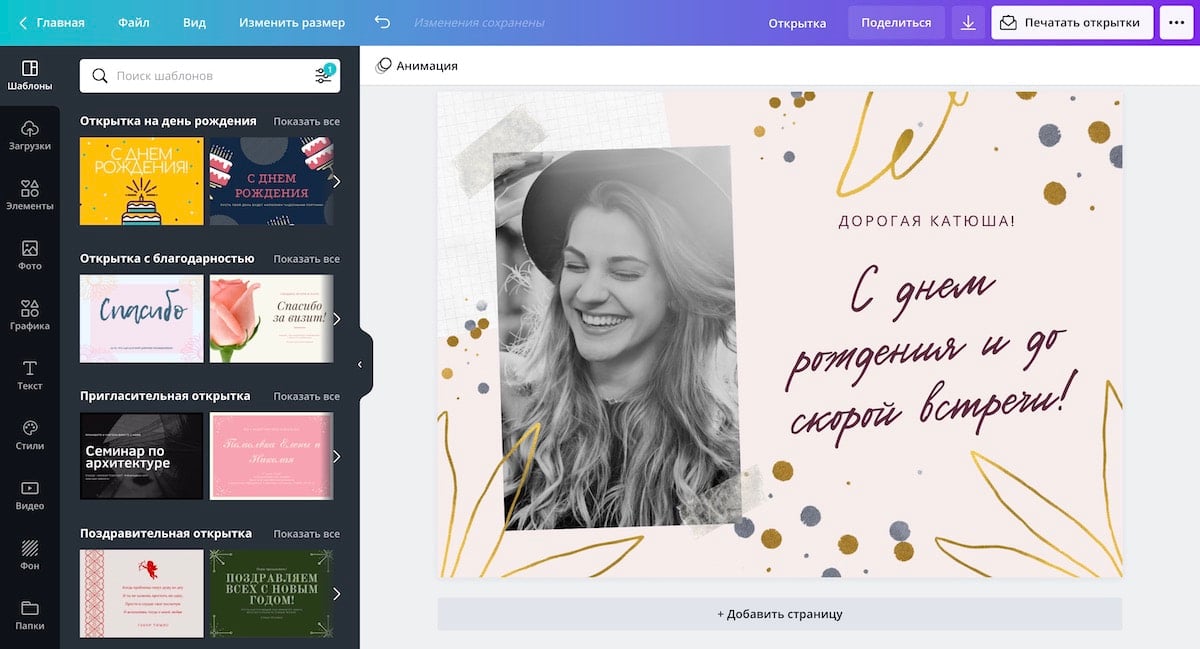Open the Файл menu

tap(134, 22)
